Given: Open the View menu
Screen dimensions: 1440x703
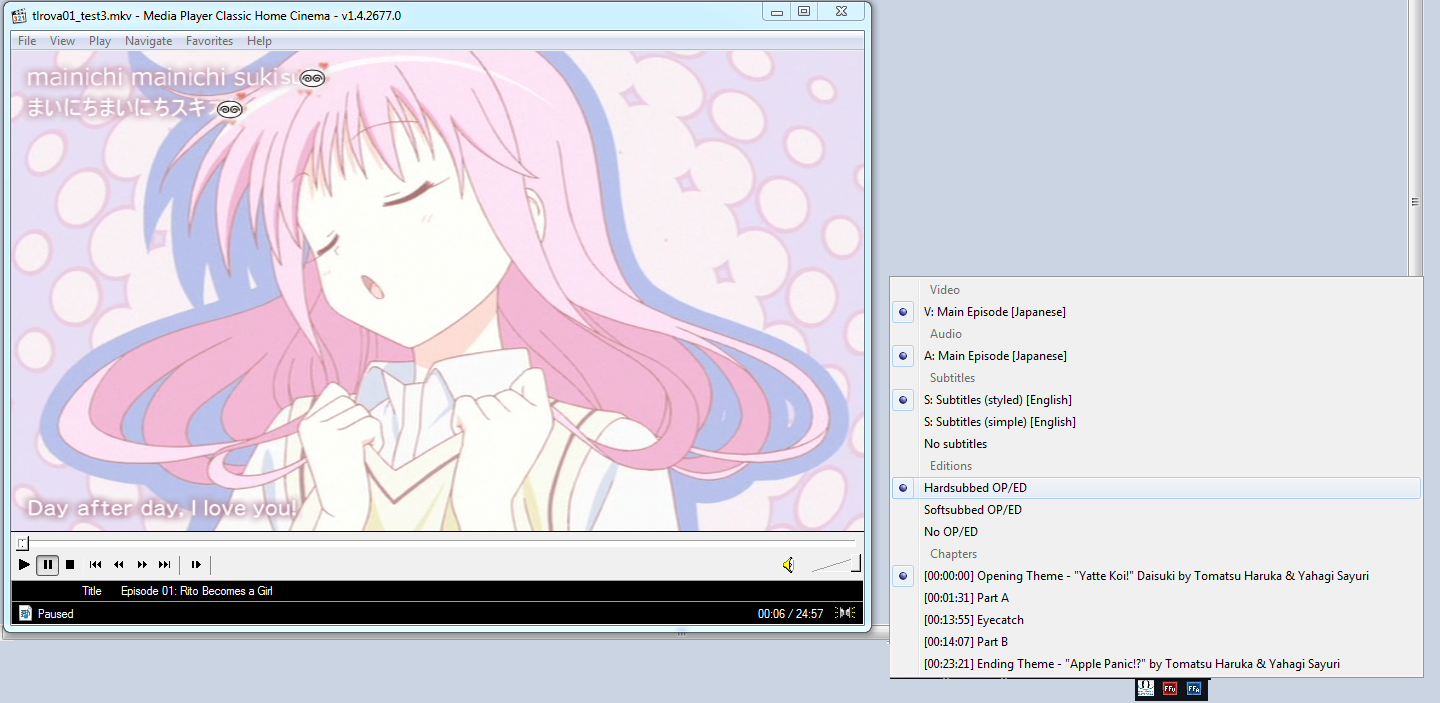Looking at the screenshot, I should [x=62, y=41].
